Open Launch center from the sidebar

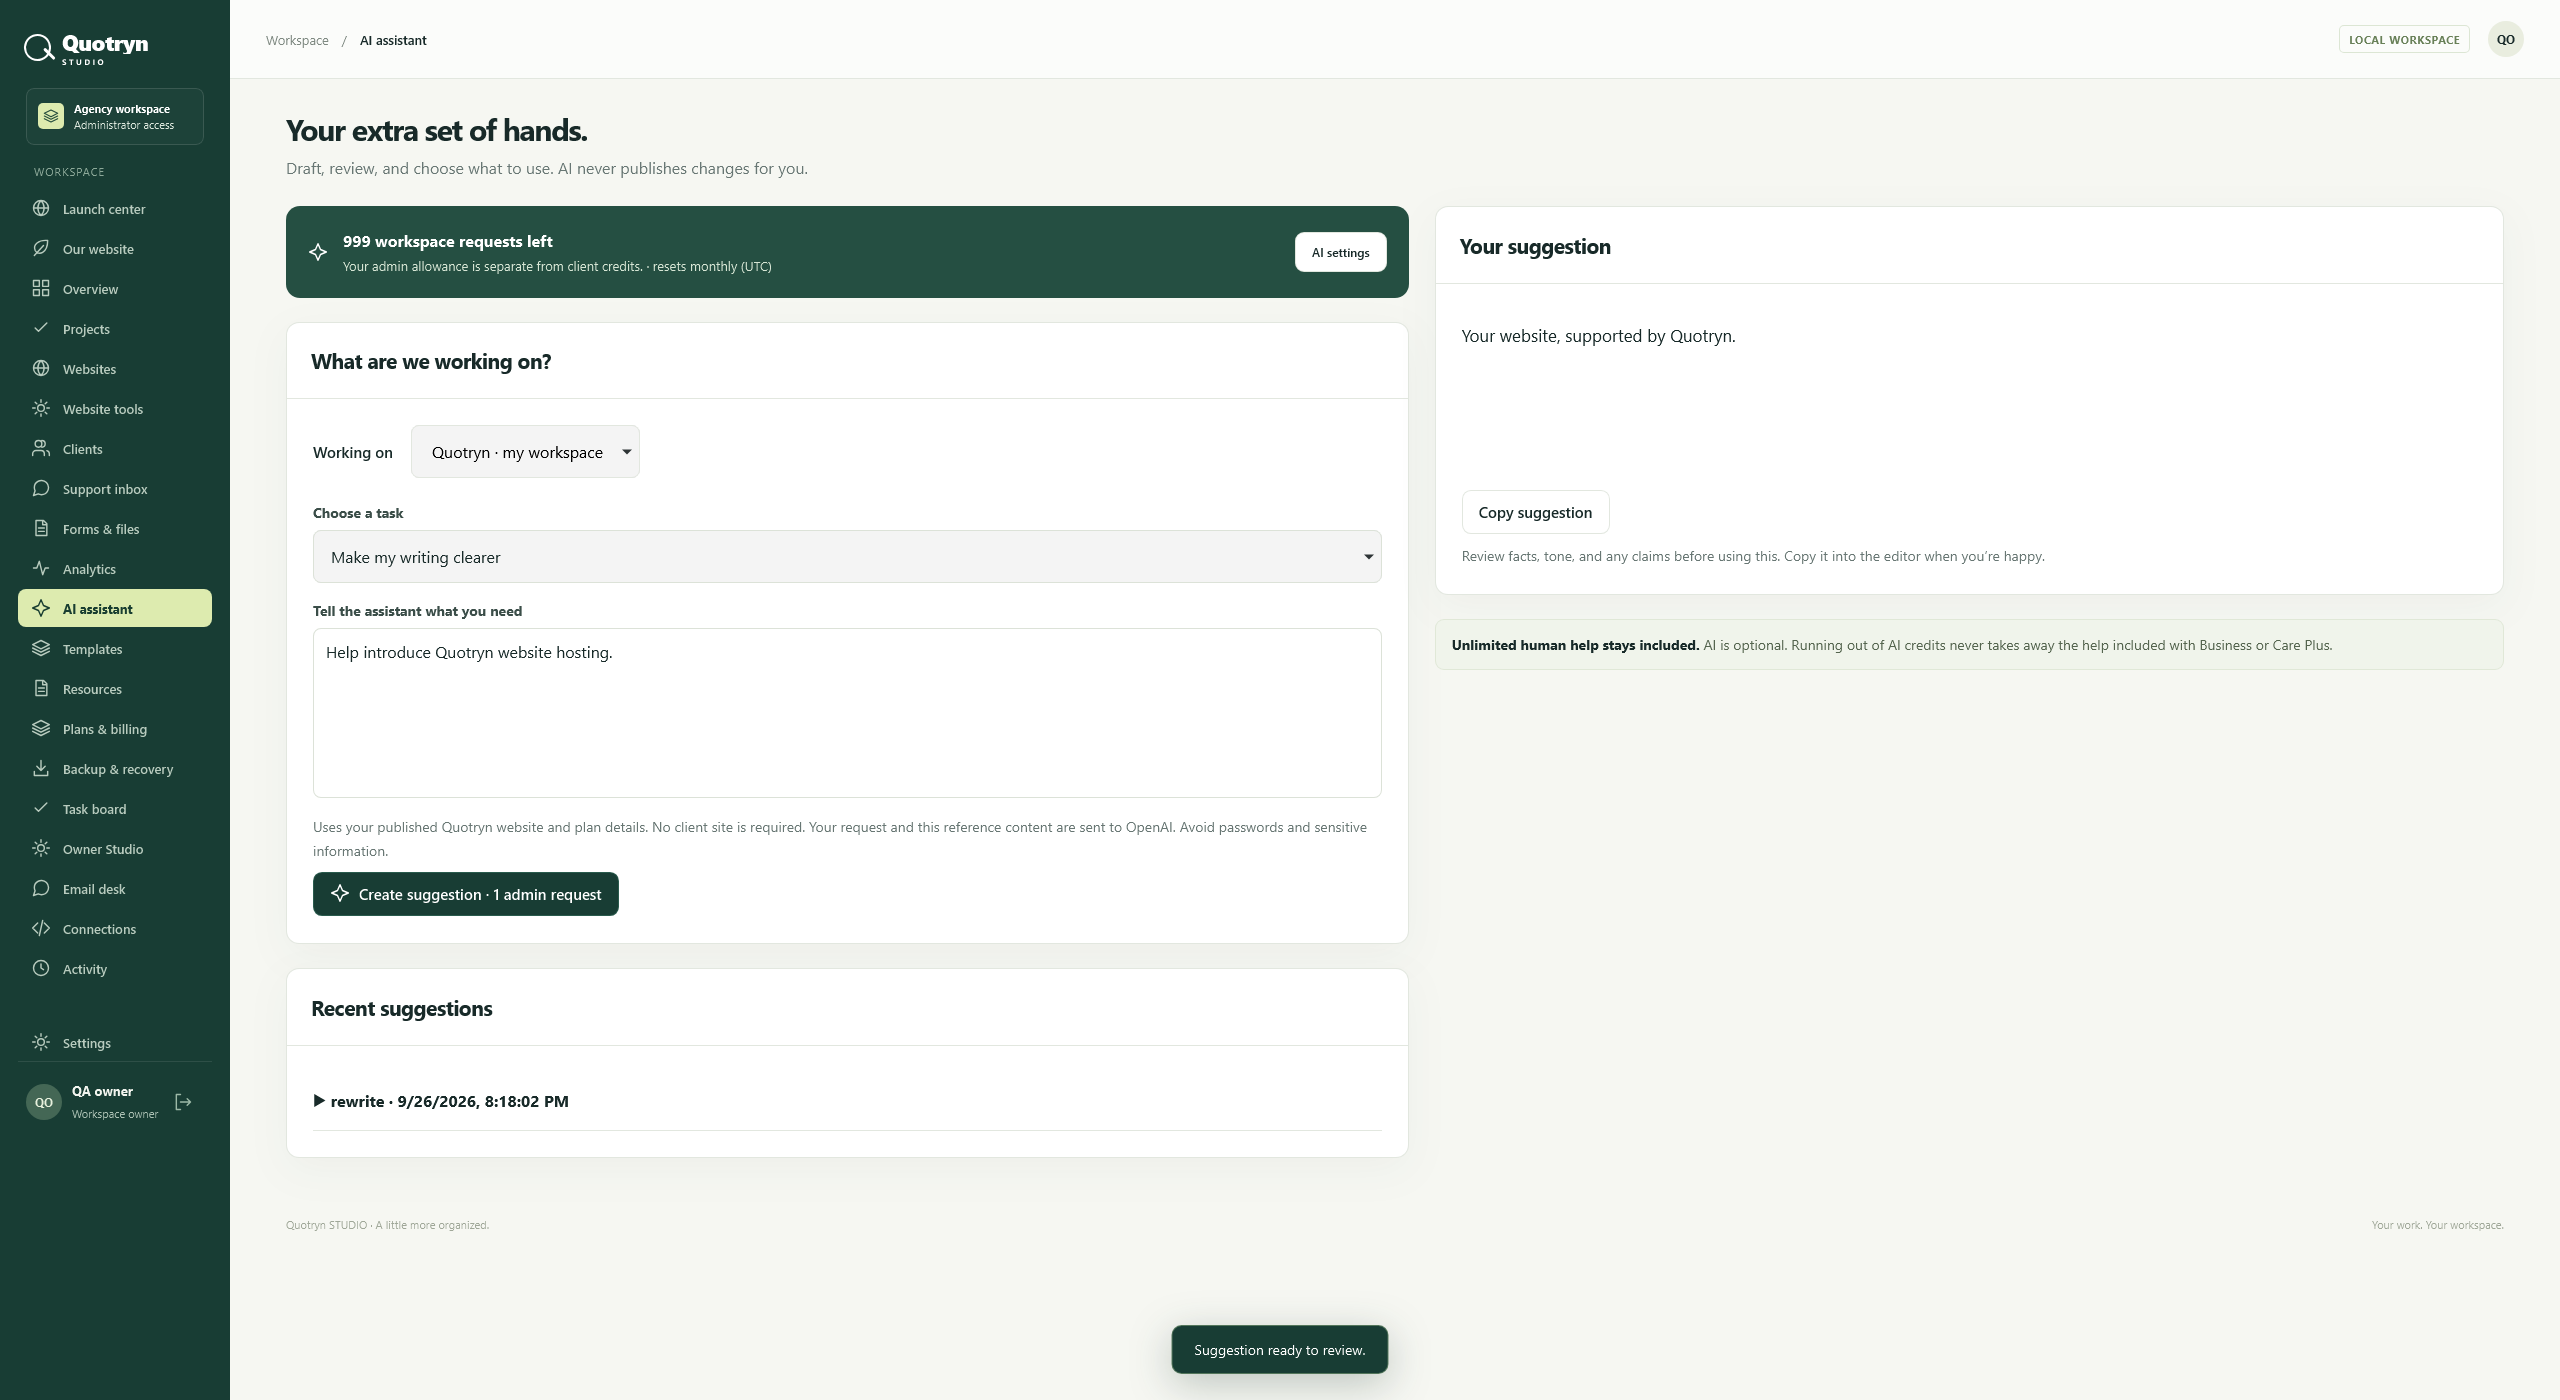[115, 209]
